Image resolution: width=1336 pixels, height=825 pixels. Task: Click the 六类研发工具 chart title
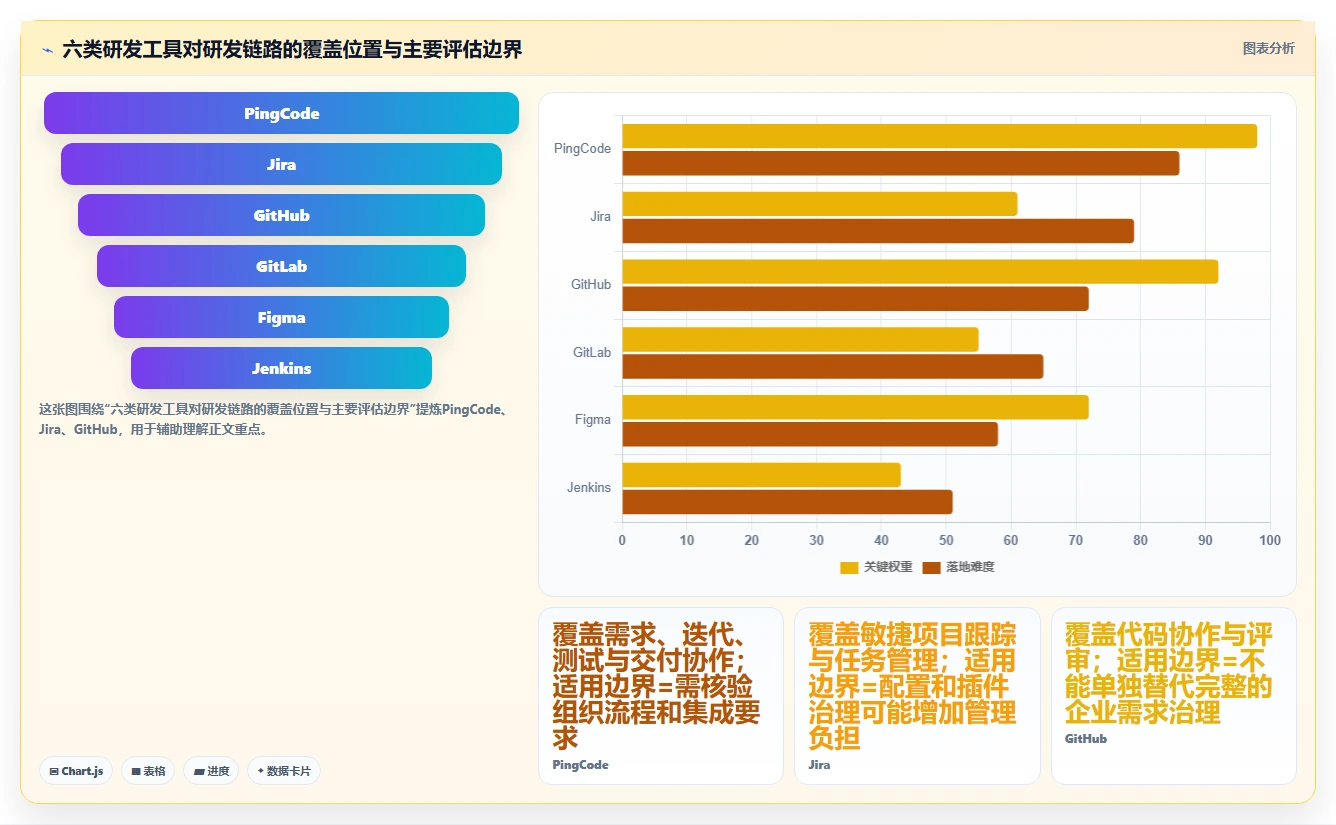point(292,49)
